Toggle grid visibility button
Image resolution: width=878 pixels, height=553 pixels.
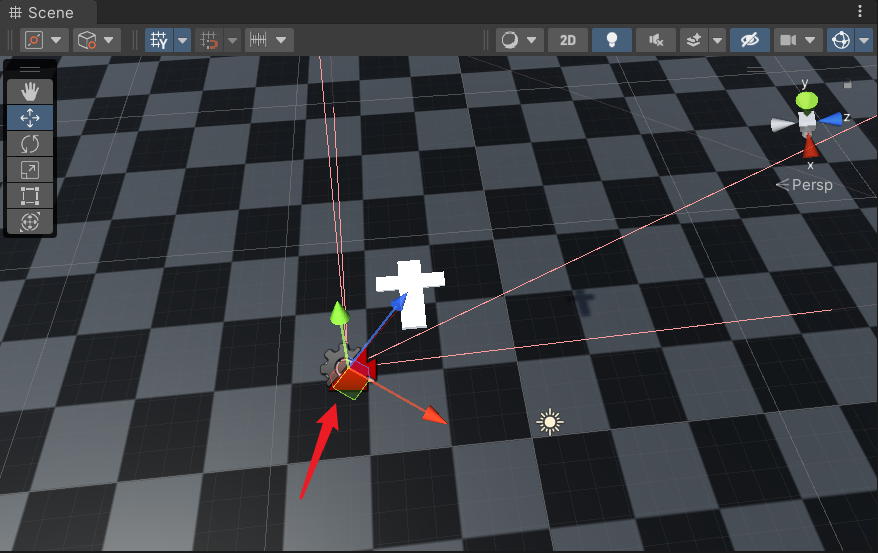[159, 40]
